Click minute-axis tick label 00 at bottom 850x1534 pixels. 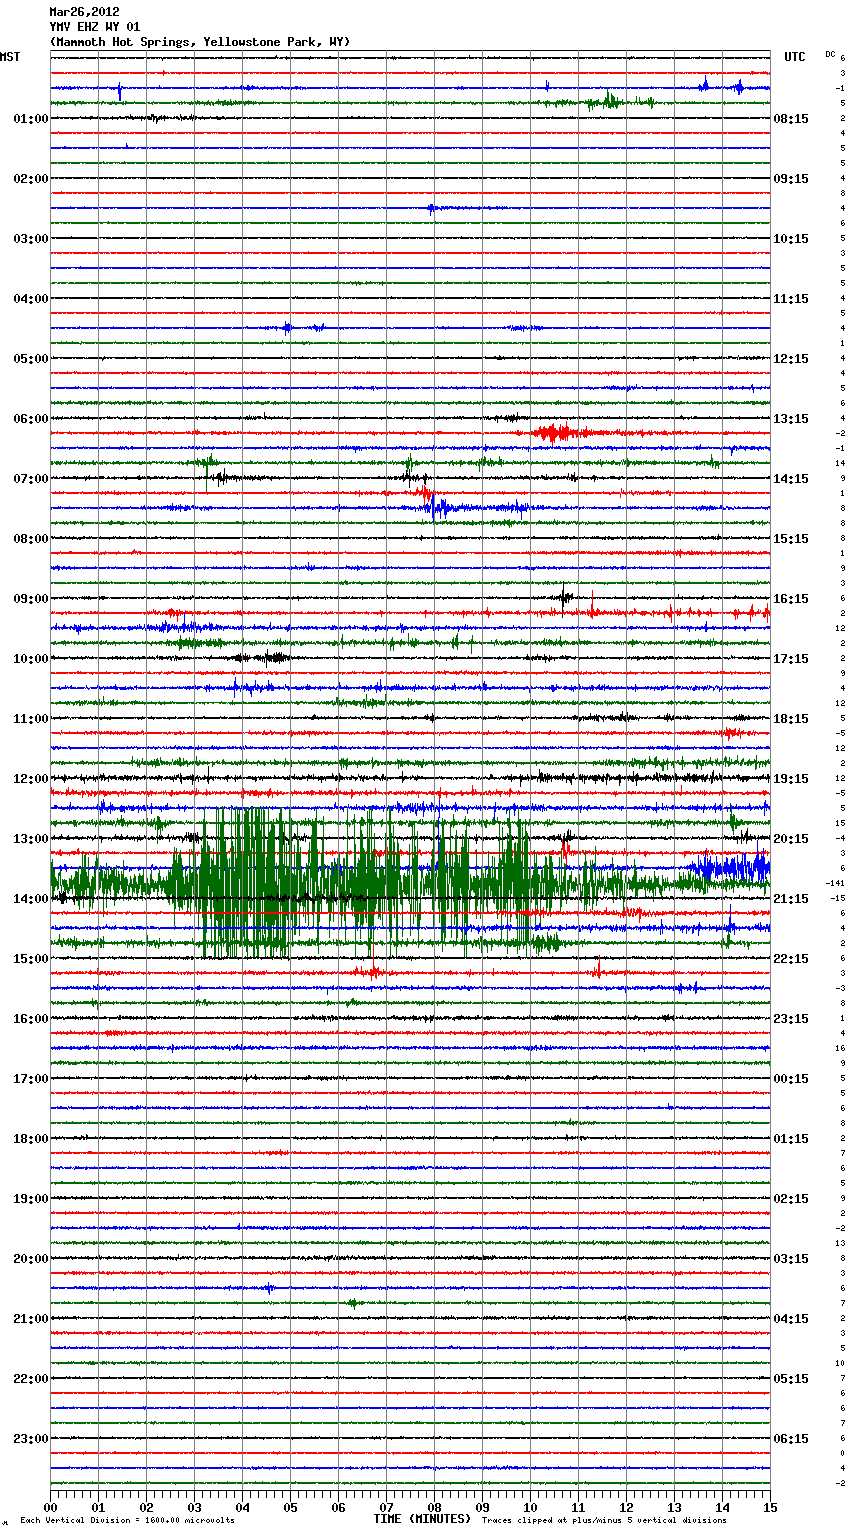[x=50, y=1507]
